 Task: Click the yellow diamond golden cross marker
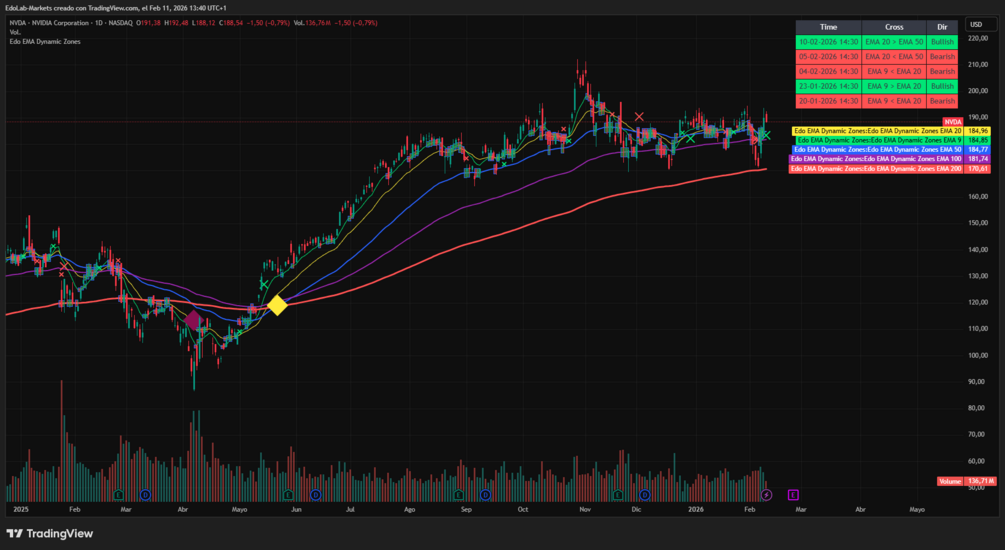277,306
